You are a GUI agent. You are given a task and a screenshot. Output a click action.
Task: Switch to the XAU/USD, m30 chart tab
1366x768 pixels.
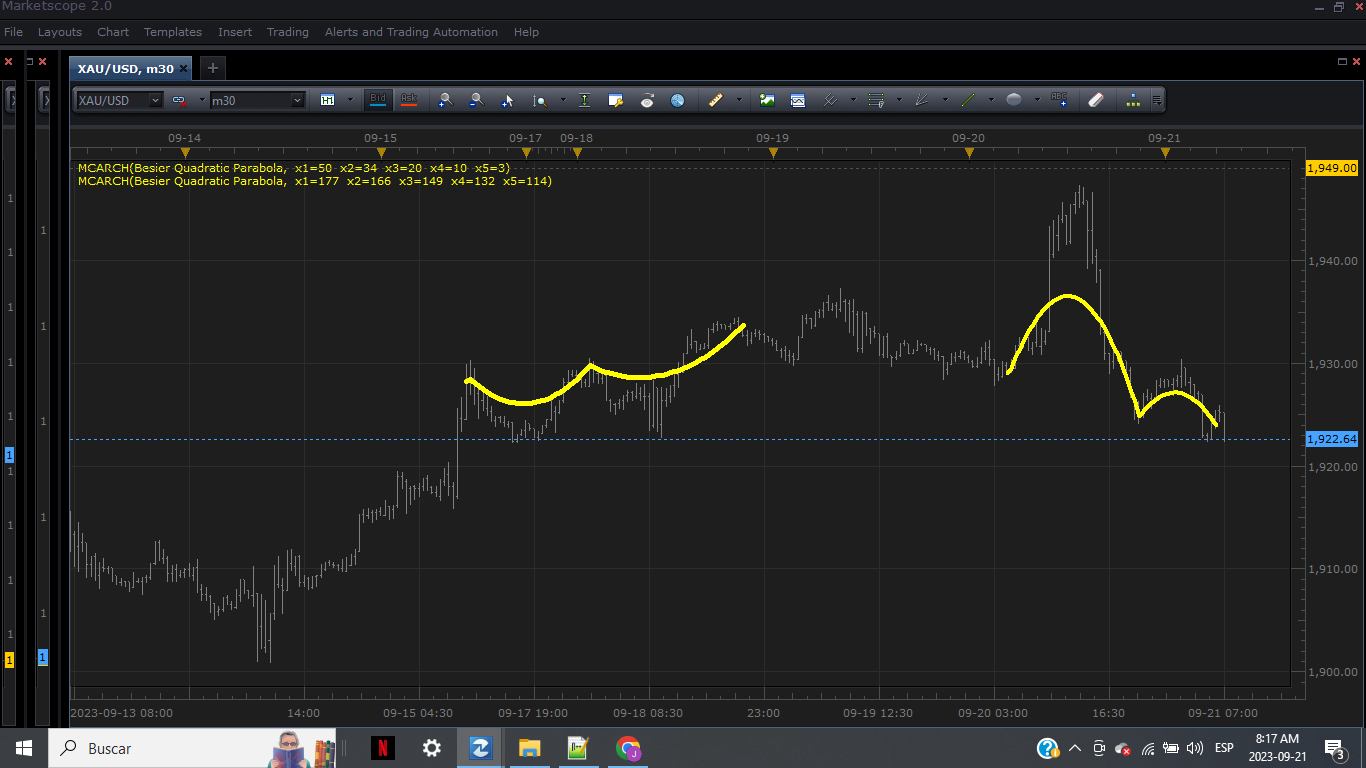click(x=125, y=69)
